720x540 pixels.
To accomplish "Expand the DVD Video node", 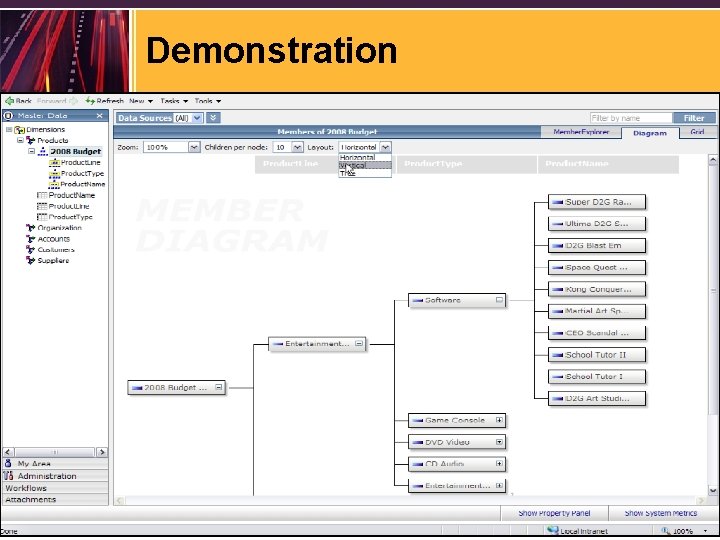I will coord(499,442).
